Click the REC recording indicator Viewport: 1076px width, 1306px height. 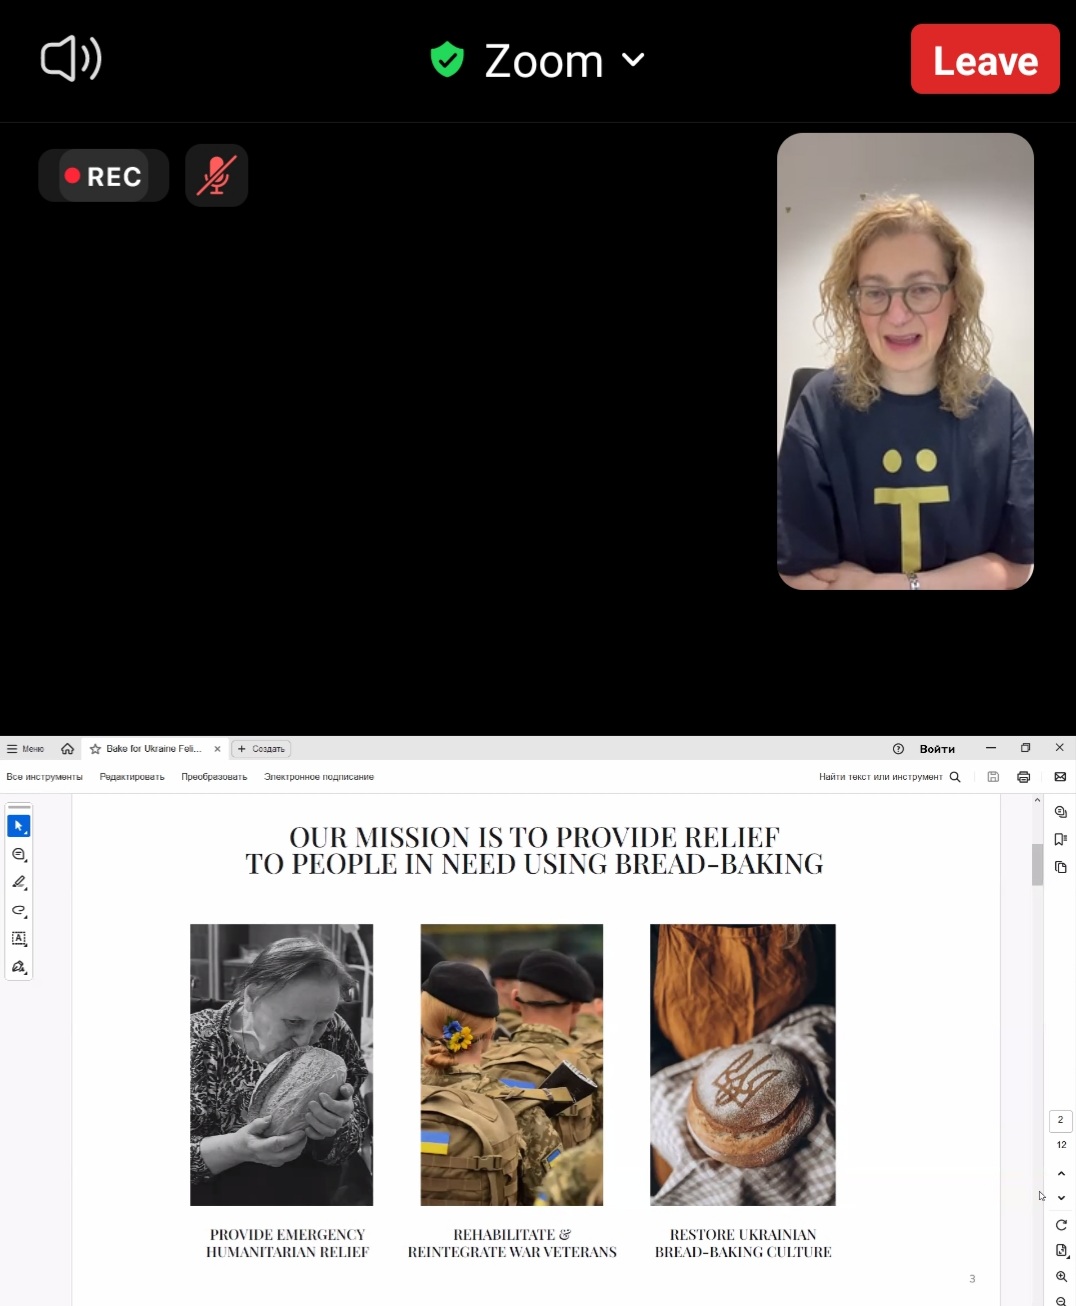(x=103, y=175)
